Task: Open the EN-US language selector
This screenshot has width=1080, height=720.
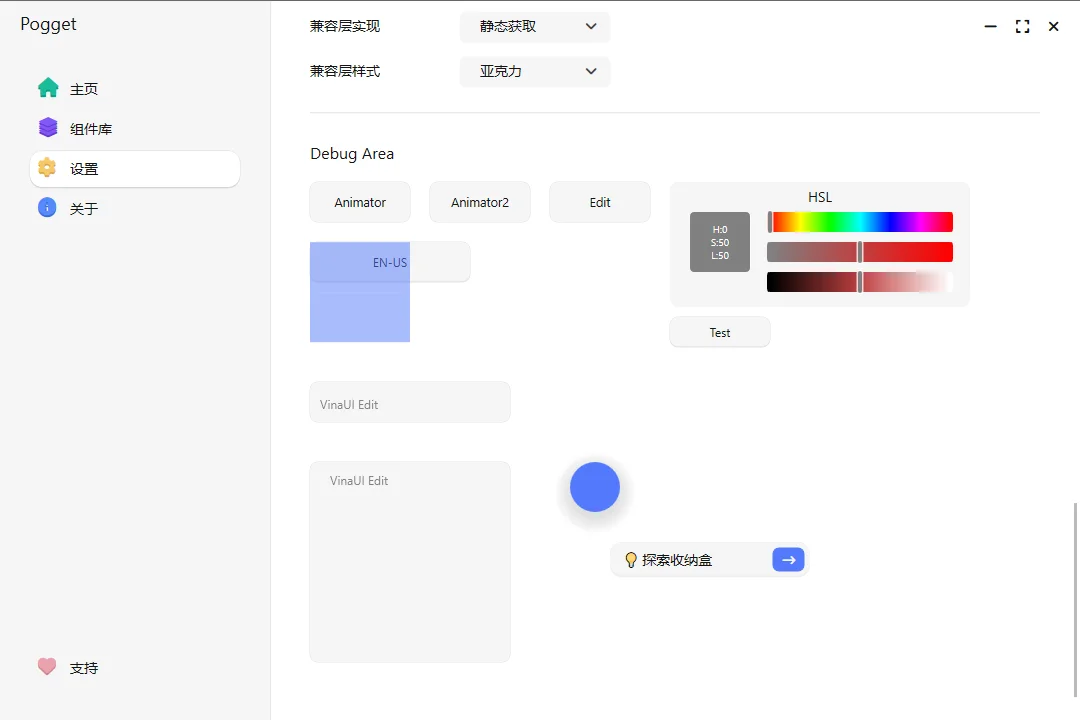Action: [x=390, y=262]
